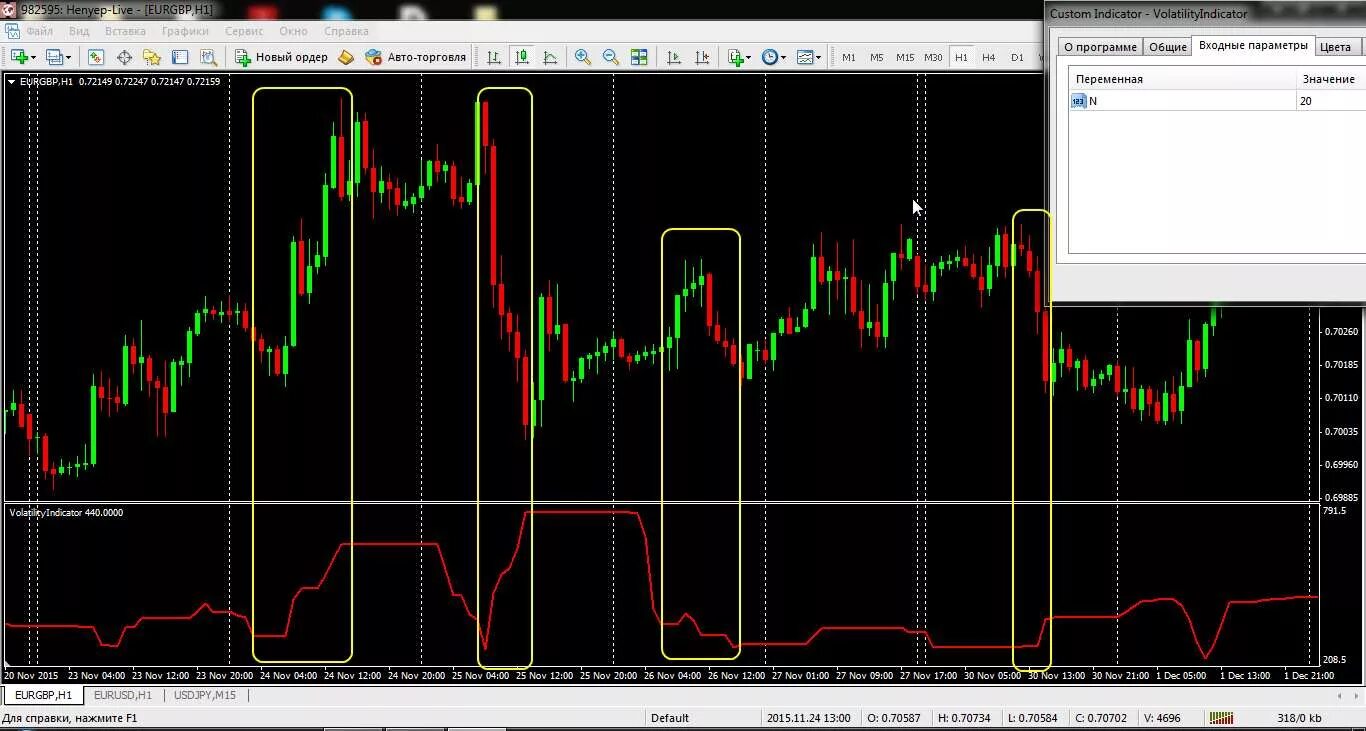Open the Navigator folder-star icon

tap(152, 57)
